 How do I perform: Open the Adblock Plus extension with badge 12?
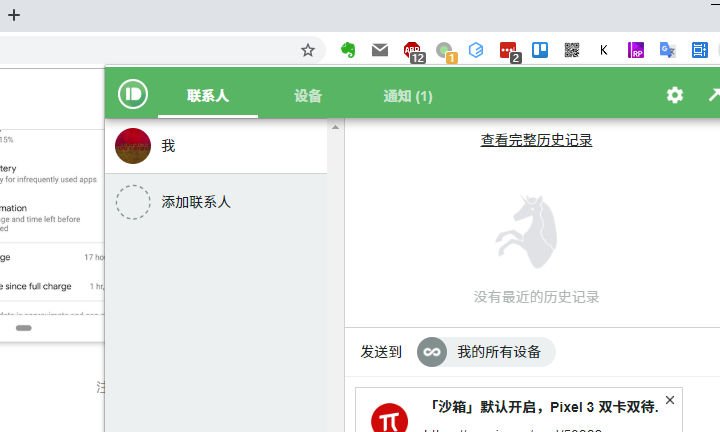point(414,51)
